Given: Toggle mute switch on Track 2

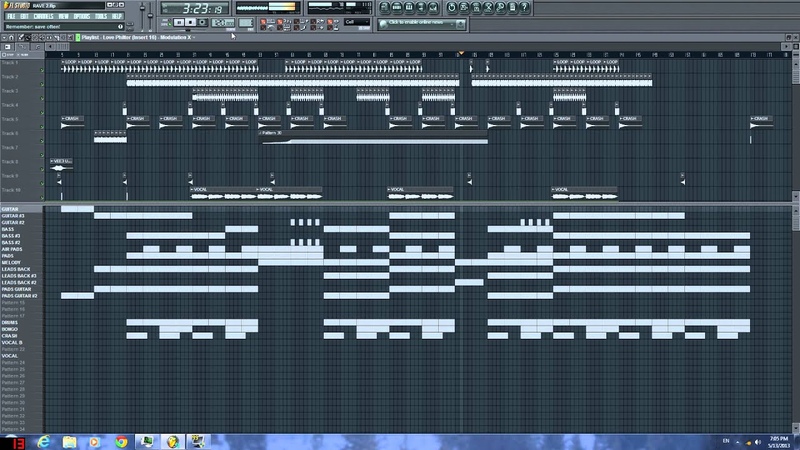Looking at the screenshot, I should coord(42,84).
